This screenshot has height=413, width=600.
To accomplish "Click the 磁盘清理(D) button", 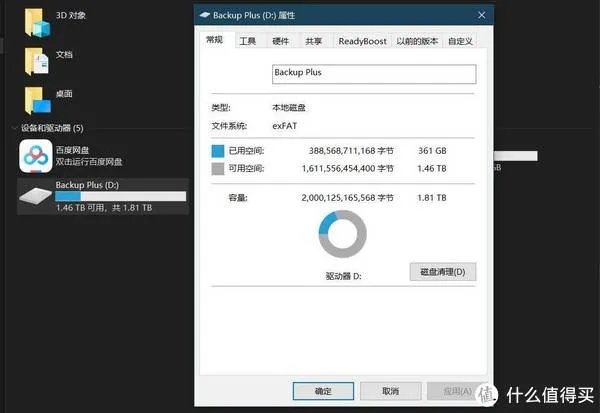I will point(443,272).
